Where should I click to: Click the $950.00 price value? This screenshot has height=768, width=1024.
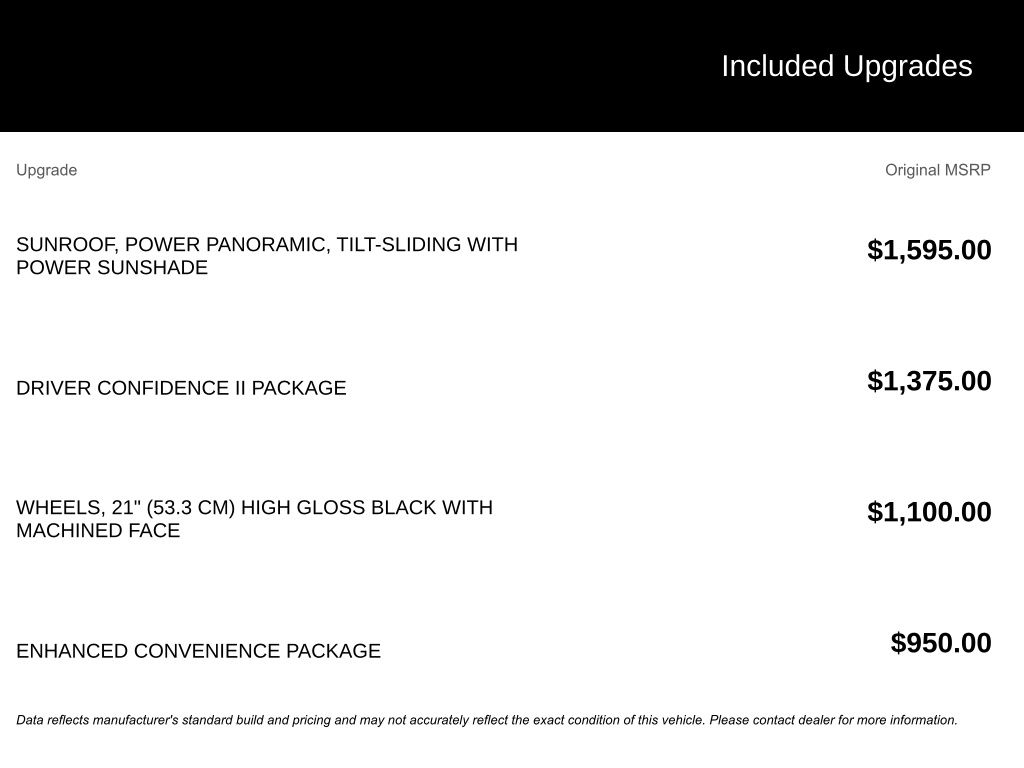coord(941,643)
